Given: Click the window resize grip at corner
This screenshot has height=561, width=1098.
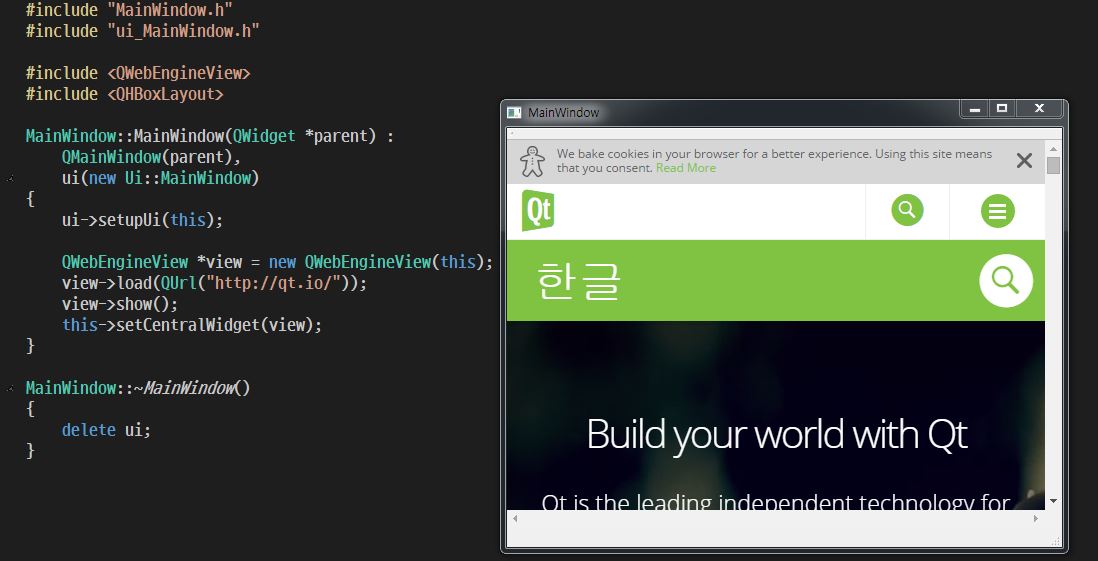Looking at the screenshot, I should [1056, 541].
